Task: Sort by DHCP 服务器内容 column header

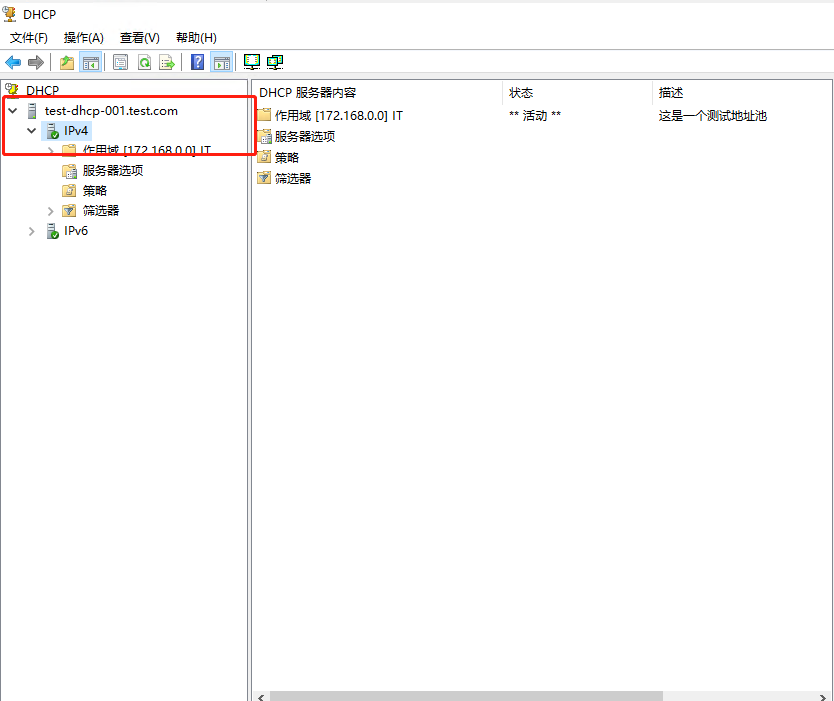Action: (x=378, y=93)
